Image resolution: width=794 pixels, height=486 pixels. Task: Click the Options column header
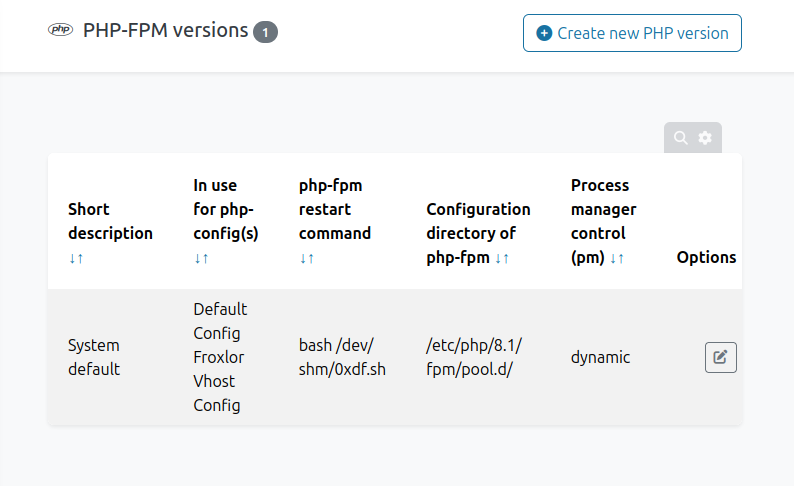pyautogui.click(x=706, y=257)
